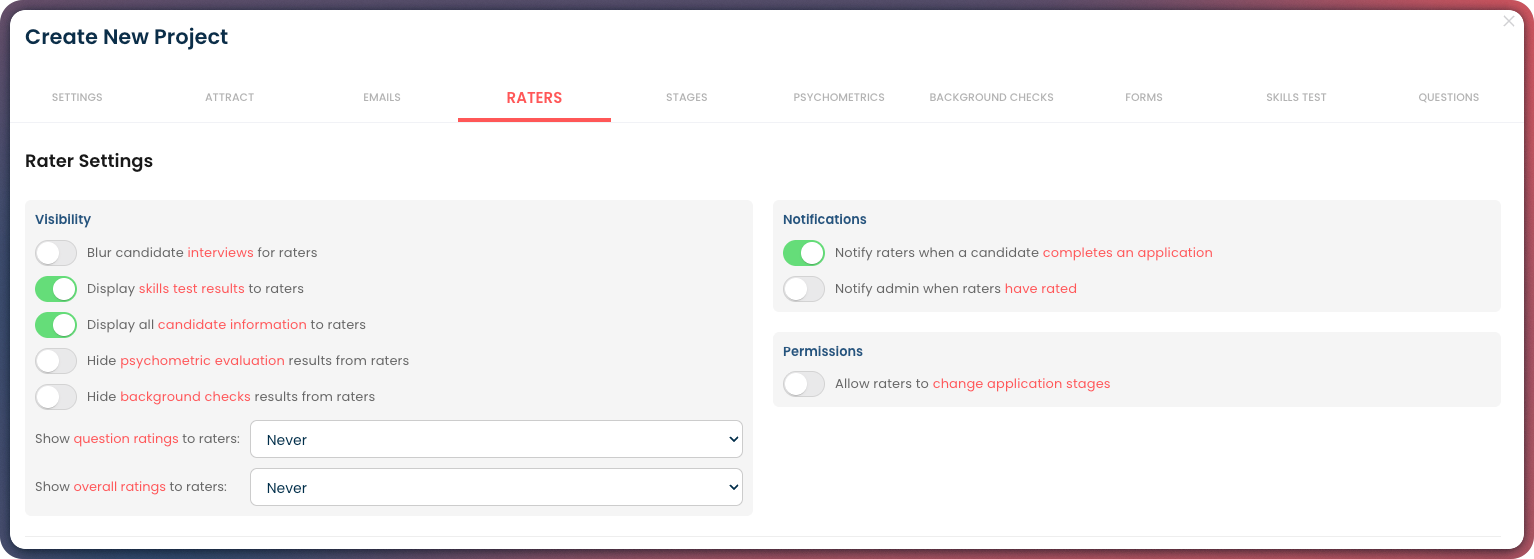Click the change application stages link
1534x559 pixels.
(1021, 384)
